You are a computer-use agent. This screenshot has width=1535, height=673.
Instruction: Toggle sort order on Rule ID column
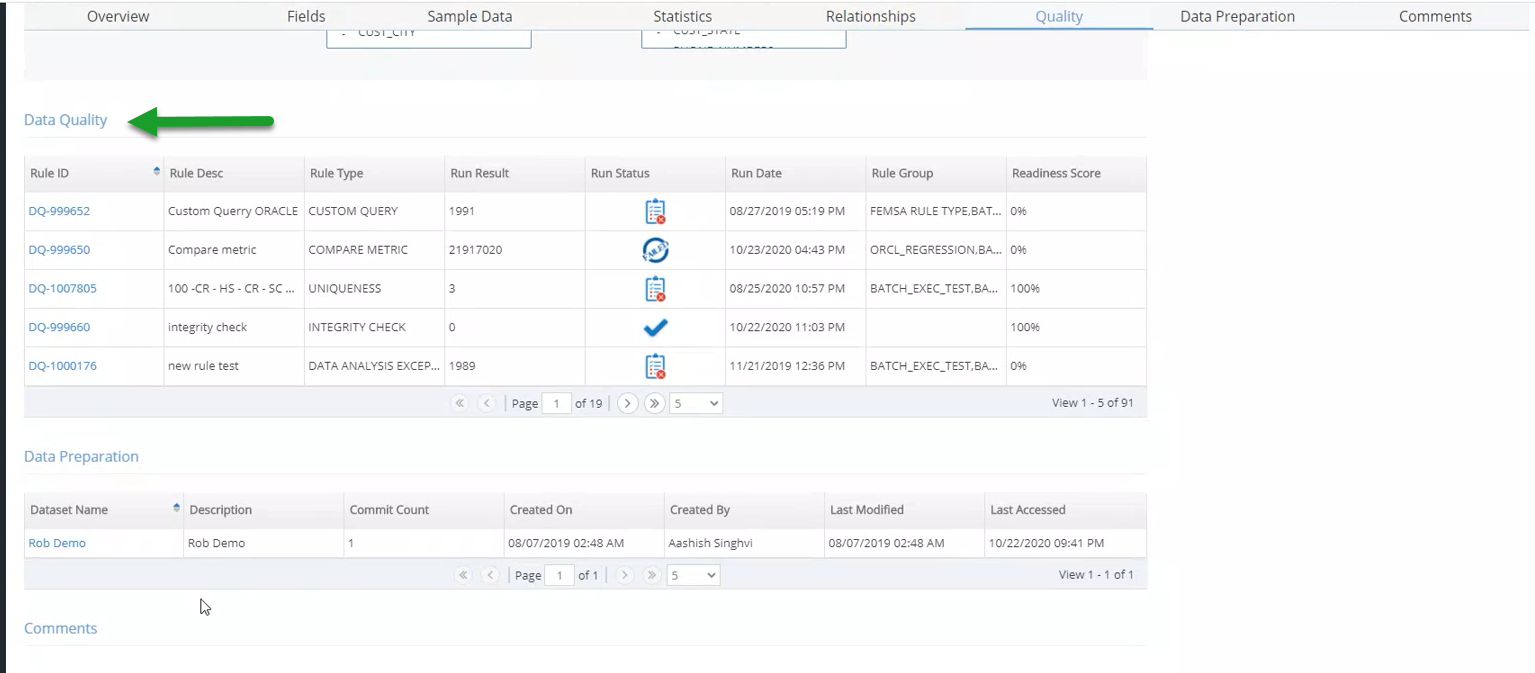[157, 171]
